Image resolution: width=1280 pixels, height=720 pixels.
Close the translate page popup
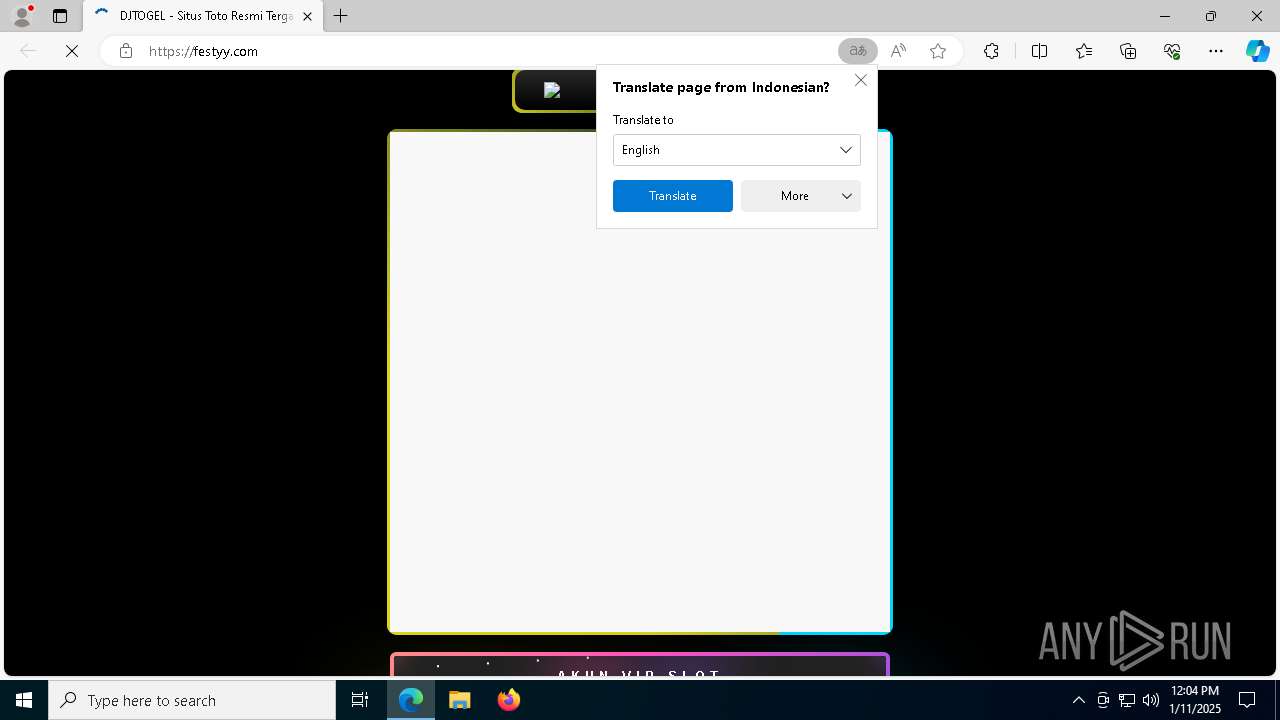pyautogui.click(x=861, y=80)
